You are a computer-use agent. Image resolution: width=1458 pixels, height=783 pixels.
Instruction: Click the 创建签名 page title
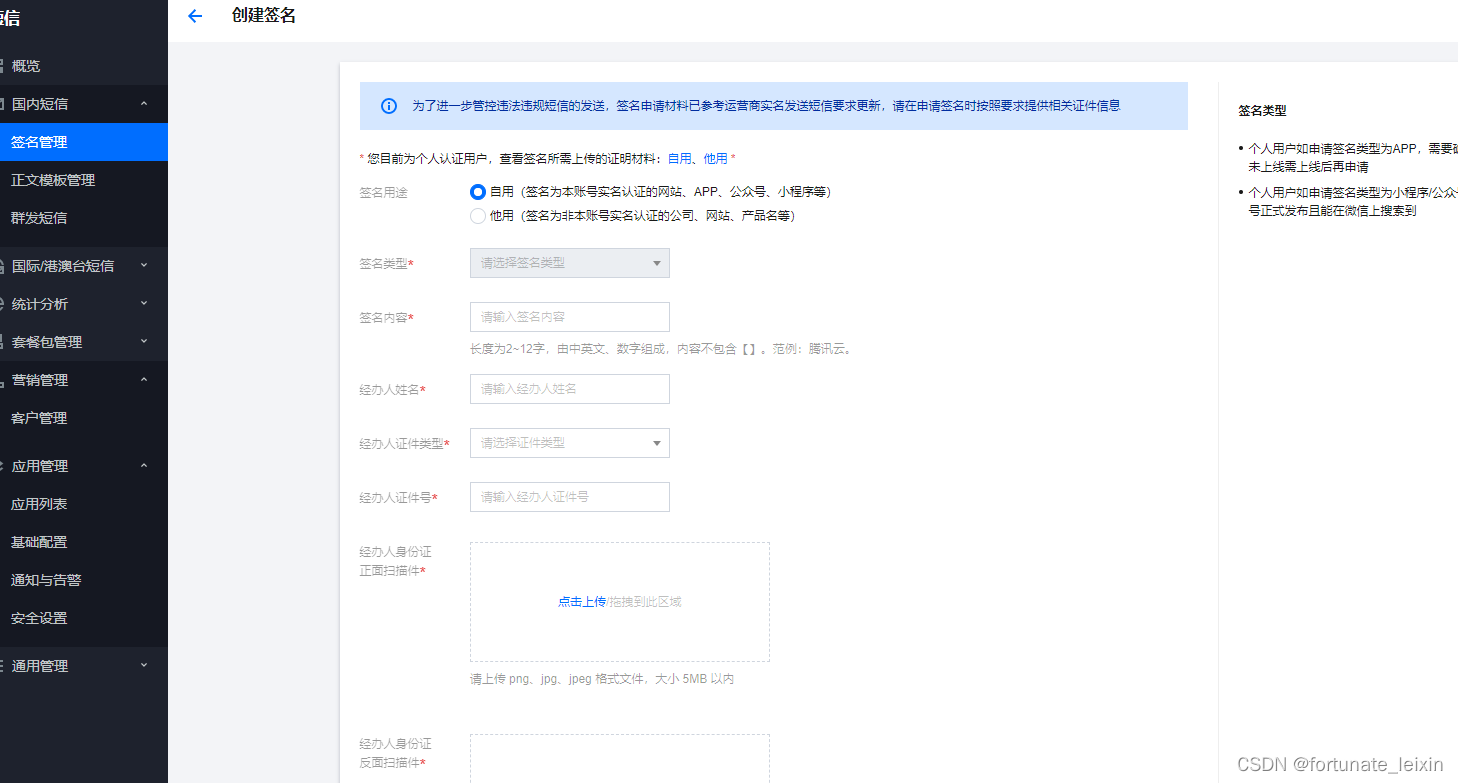[x=264, y=16]
